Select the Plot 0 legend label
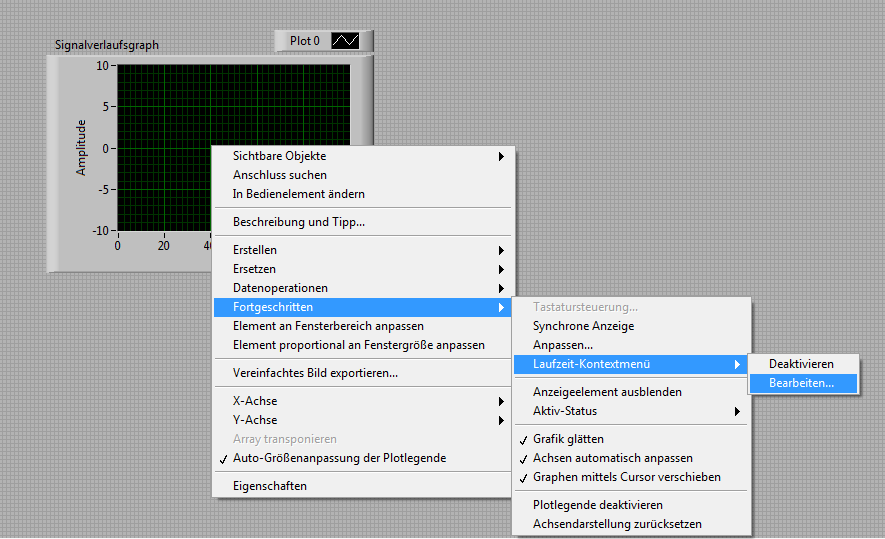Image resolution: width=885 pixels, height=539 pixels. pyautogui.click(x=305, y=41)
